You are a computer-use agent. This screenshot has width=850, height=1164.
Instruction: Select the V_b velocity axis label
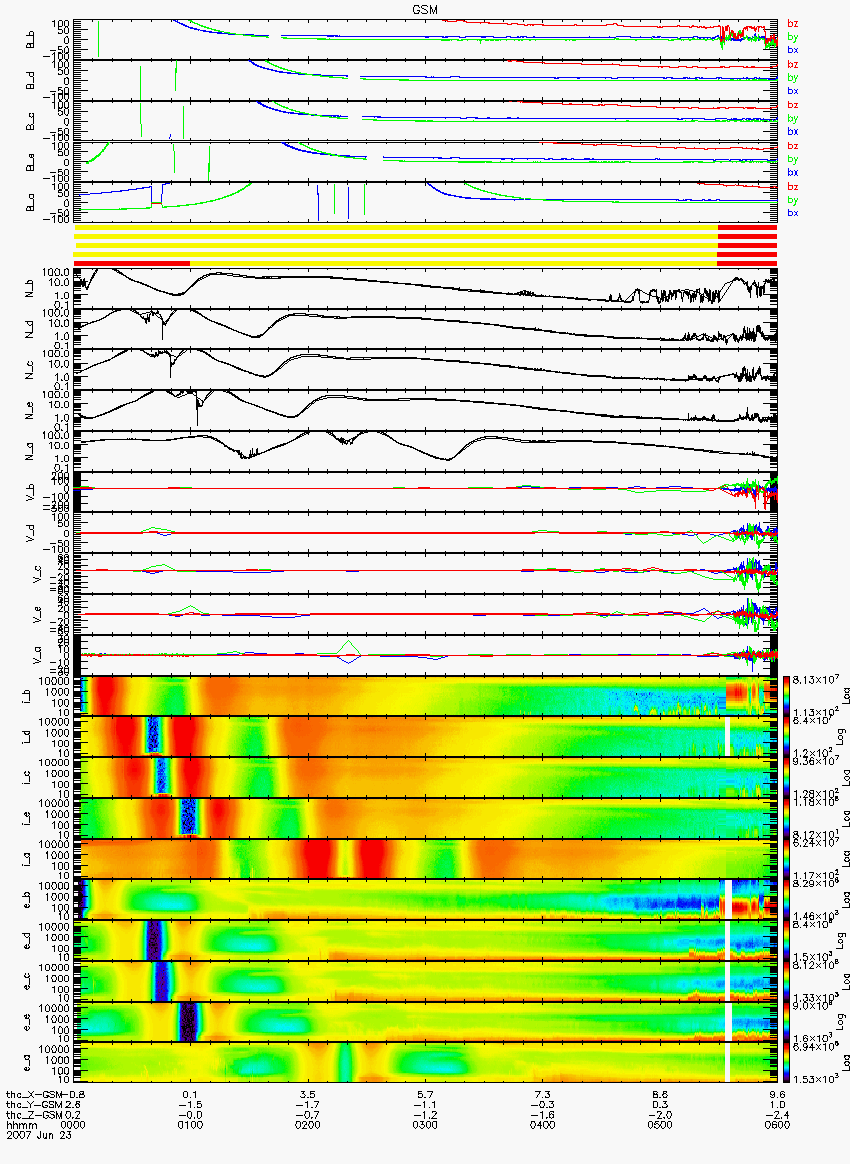pyautogui.click(x=31, y=491)
